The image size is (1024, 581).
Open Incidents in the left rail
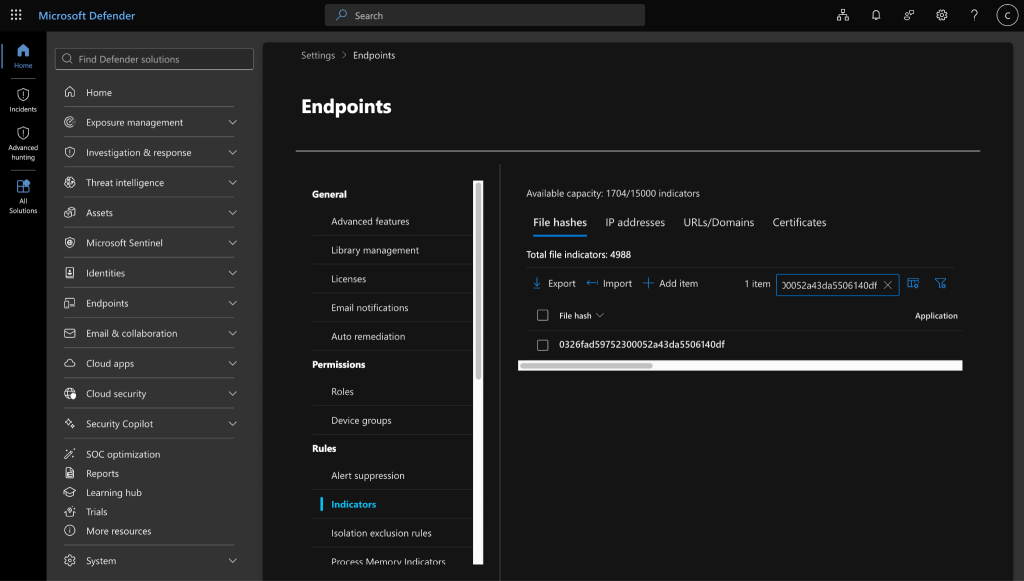pos(23,100)
